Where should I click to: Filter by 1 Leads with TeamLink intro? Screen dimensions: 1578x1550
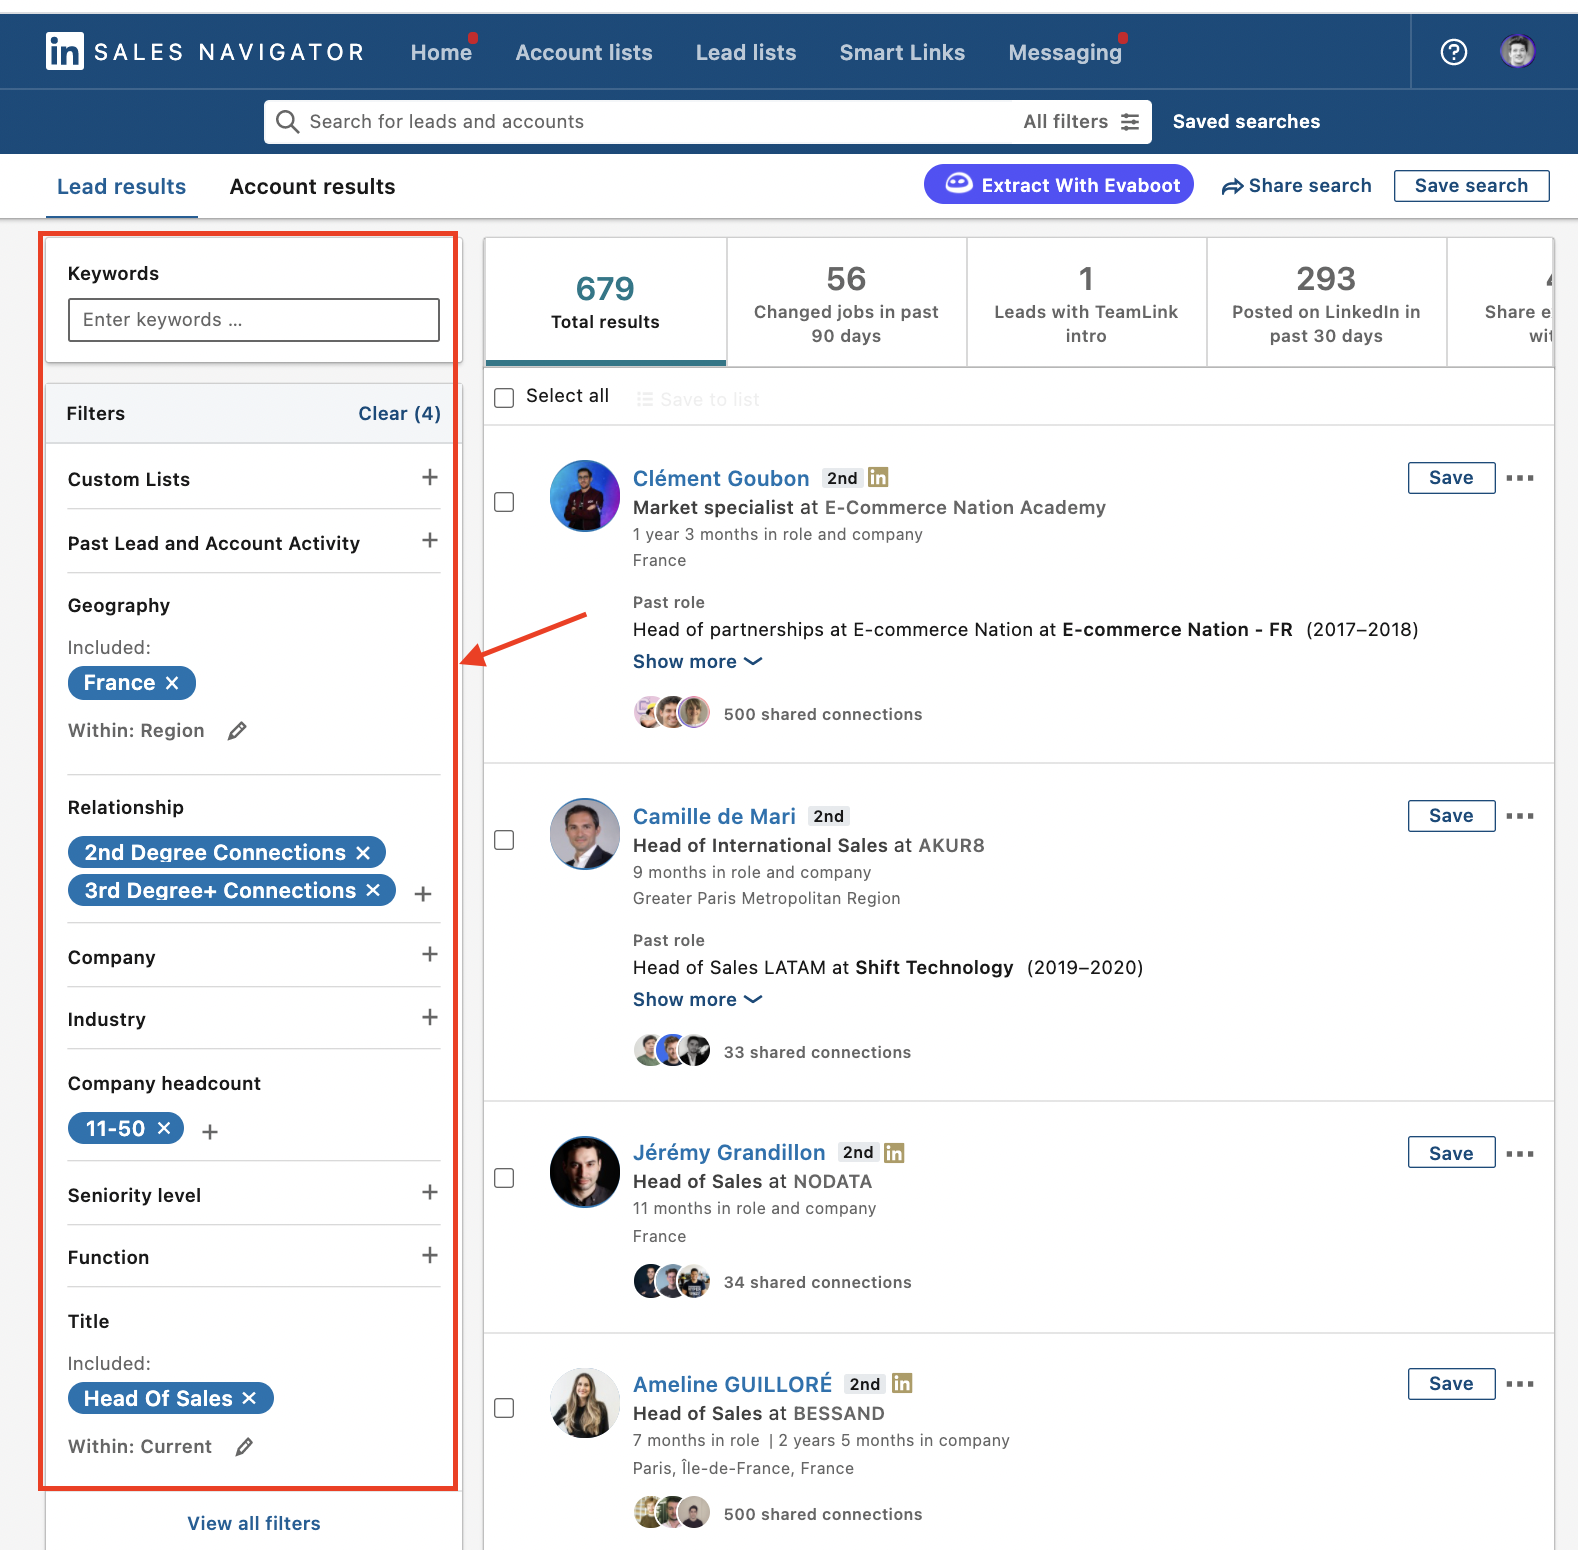(1086, 302)
